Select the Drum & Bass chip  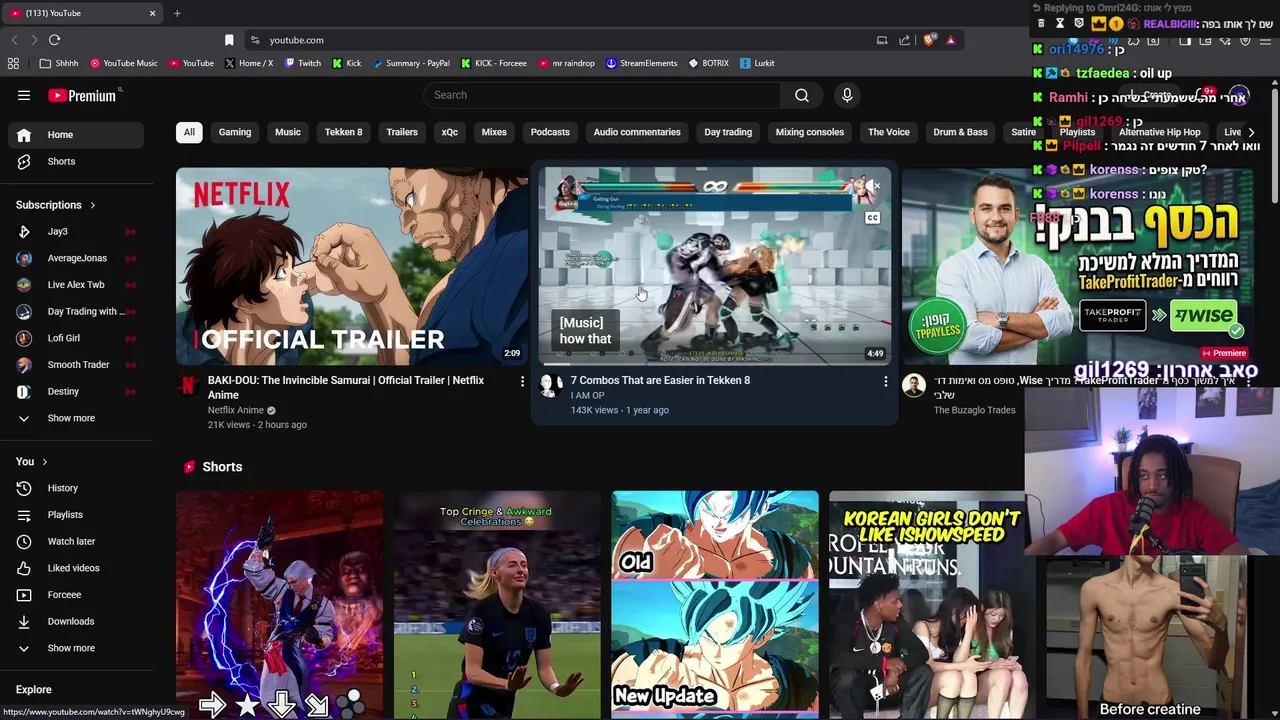click(x=960, y=132)
